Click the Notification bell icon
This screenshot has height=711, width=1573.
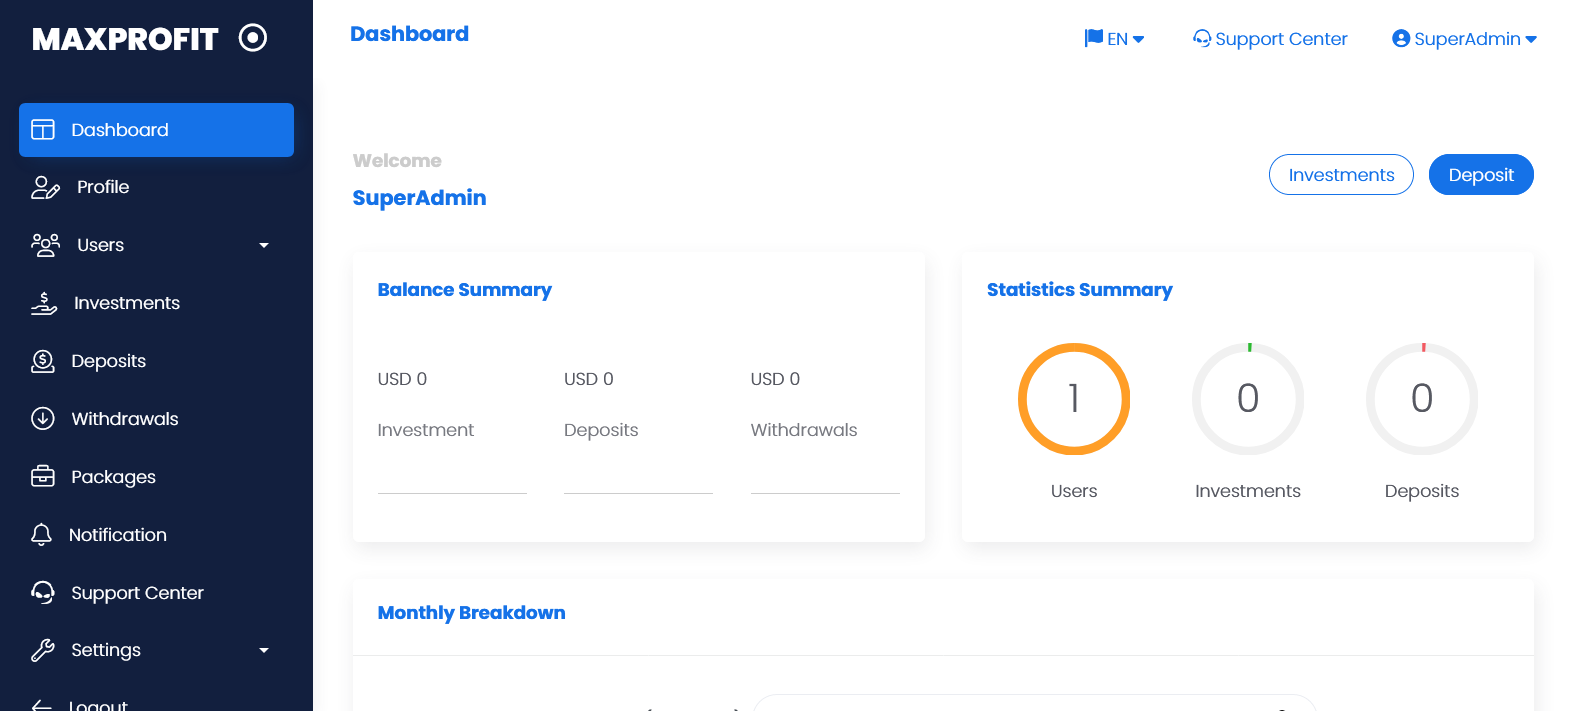coord(41,535)
